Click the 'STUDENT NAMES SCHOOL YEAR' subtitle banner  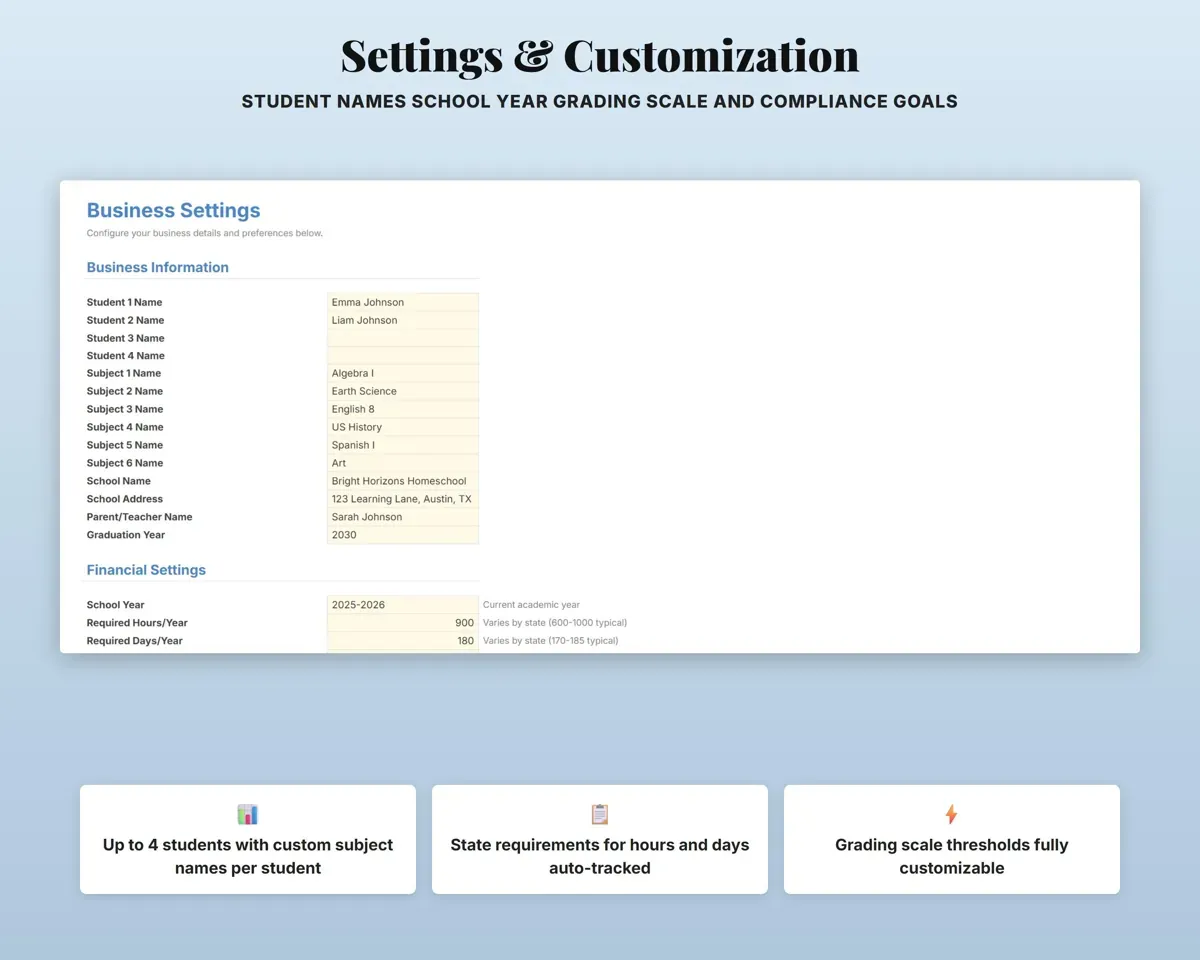[600, 102]
